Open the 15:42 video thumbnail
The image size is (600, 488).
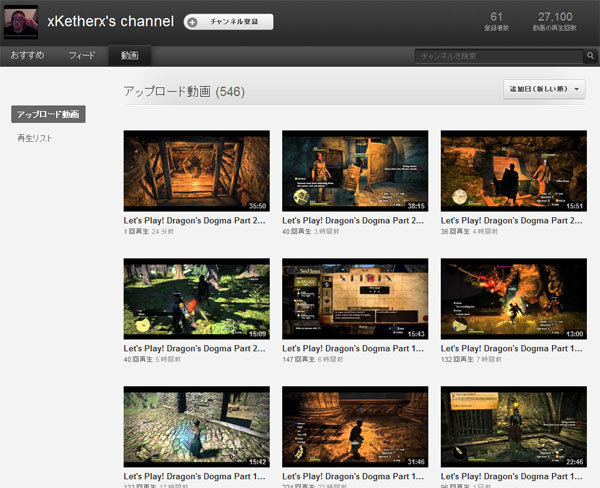point(197,426)
